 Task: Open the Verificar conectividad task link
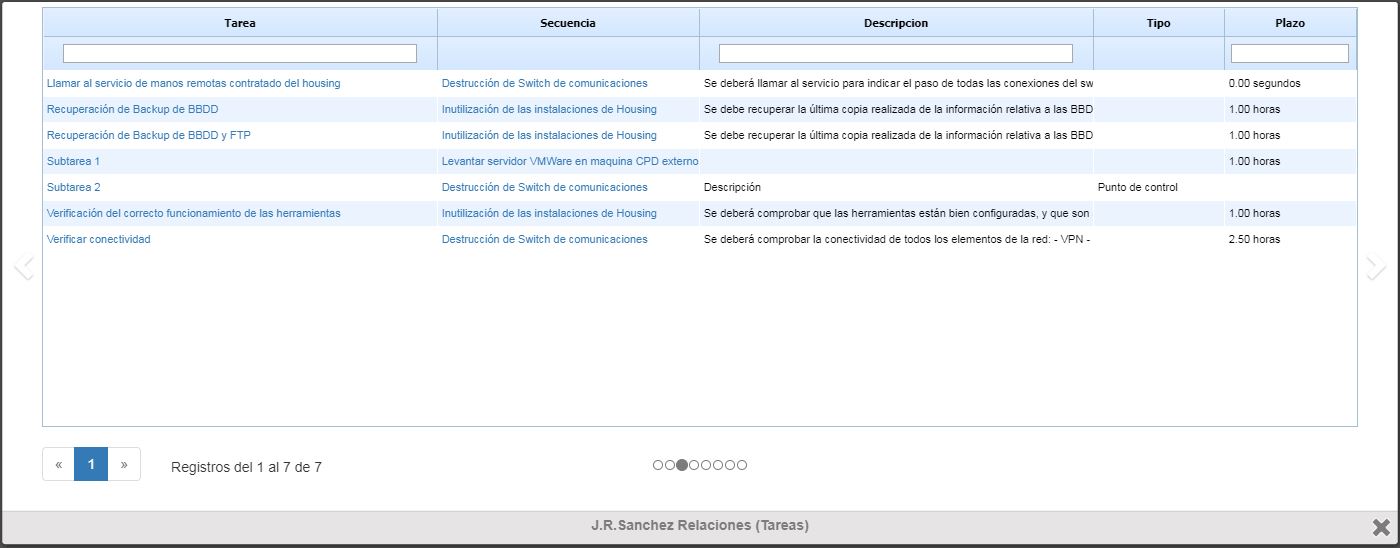pos(99,239)
